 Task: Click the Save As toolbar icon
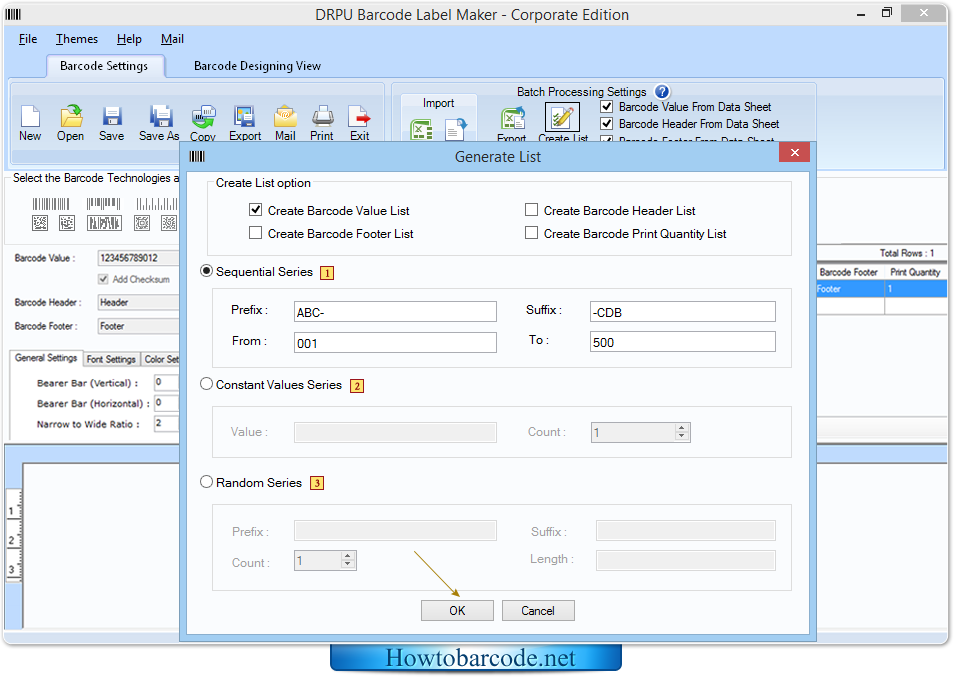click(x=159, y=118)
